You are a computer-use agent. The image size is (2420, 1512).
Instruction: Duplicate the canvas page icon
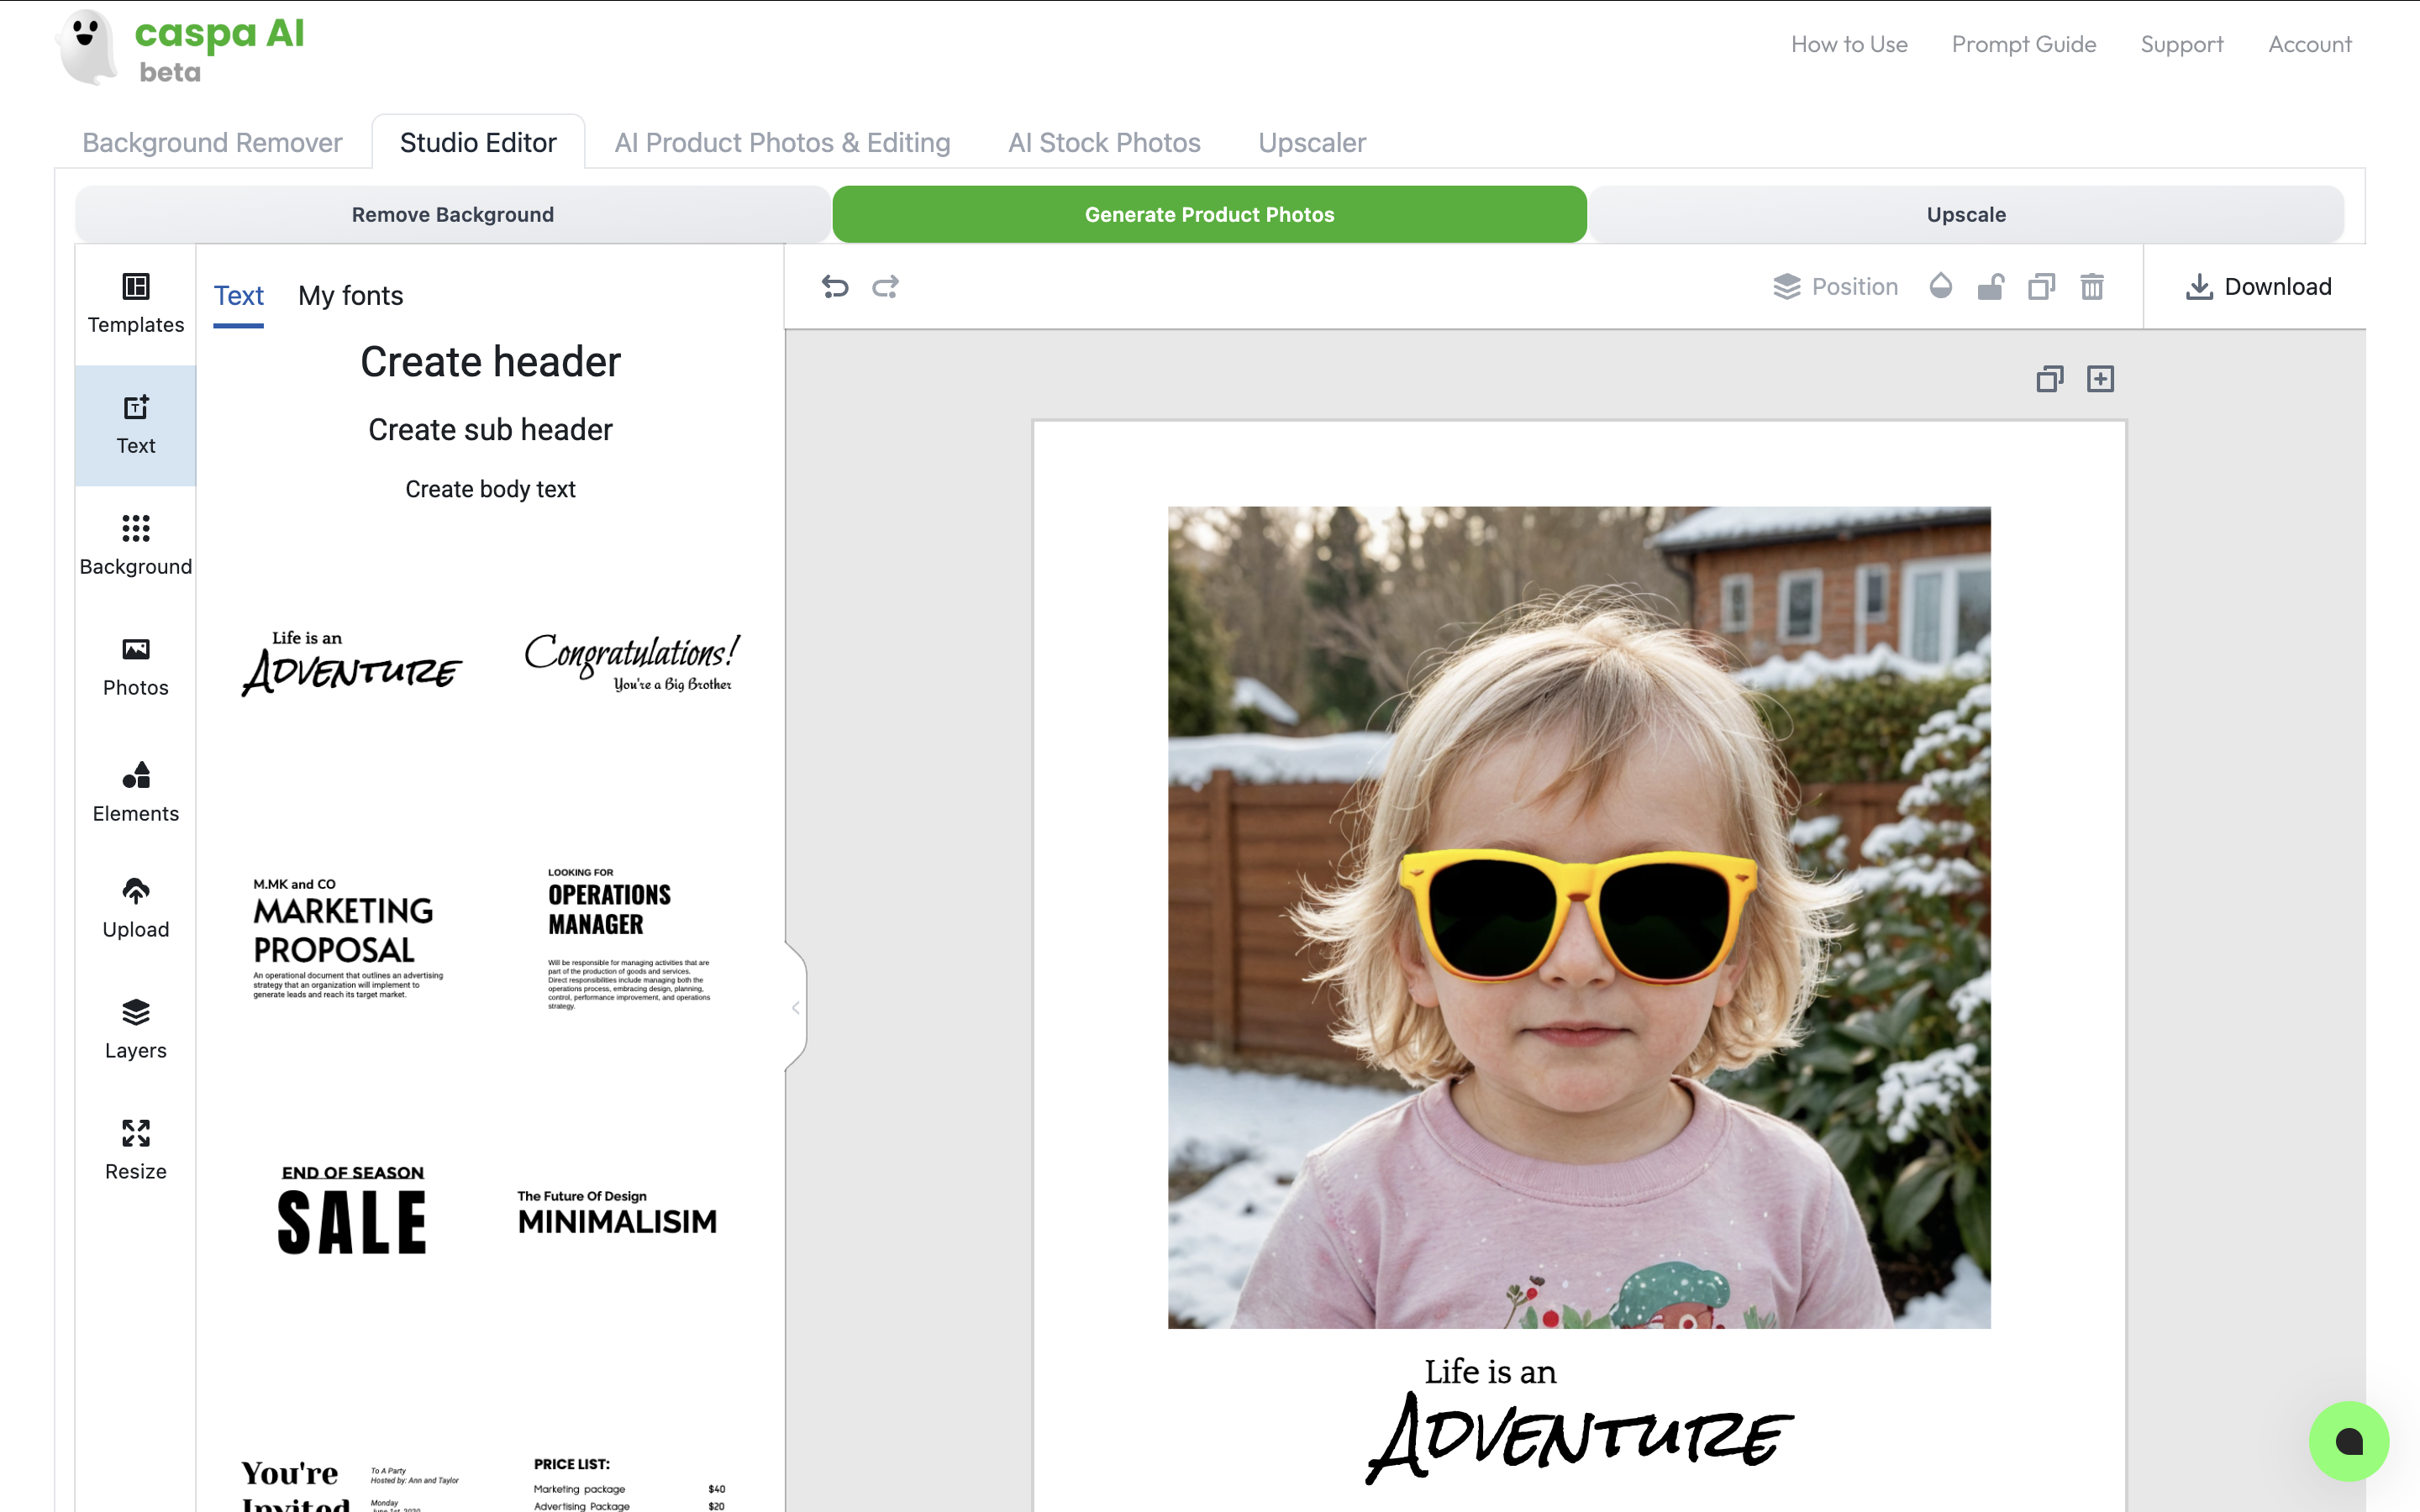coord(2049,379)
